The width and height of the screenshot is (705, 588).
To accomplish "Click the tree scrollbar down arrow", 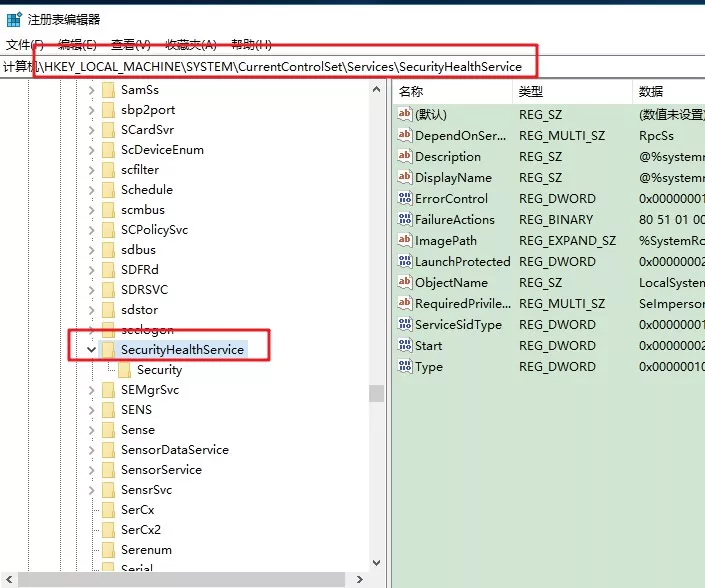I will tap(377, 563).
